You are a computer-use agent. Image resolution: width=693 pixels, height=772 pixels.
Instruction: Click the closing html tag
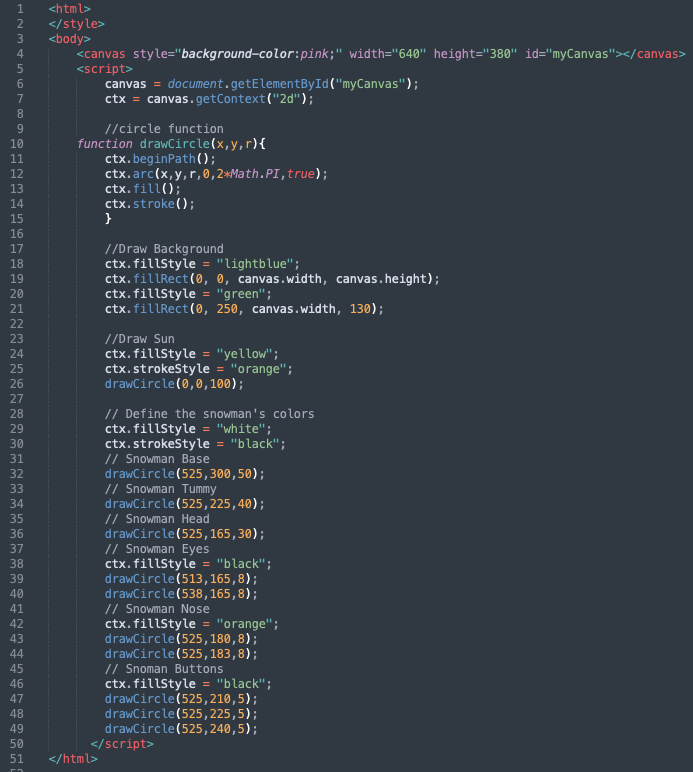73,759
